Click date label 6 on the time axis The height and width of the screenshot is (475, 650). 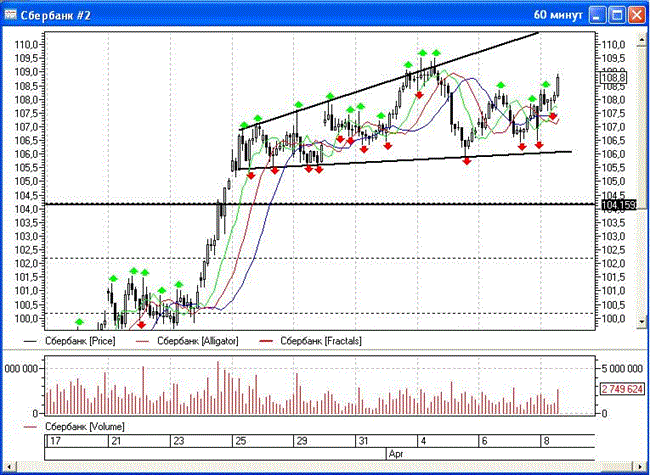(485, 441)
